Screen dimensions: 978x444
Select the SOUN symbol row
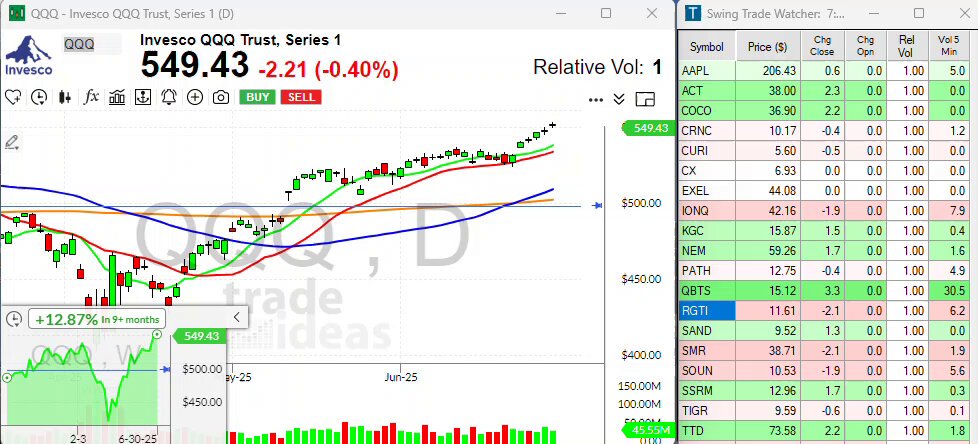point(825,370)
